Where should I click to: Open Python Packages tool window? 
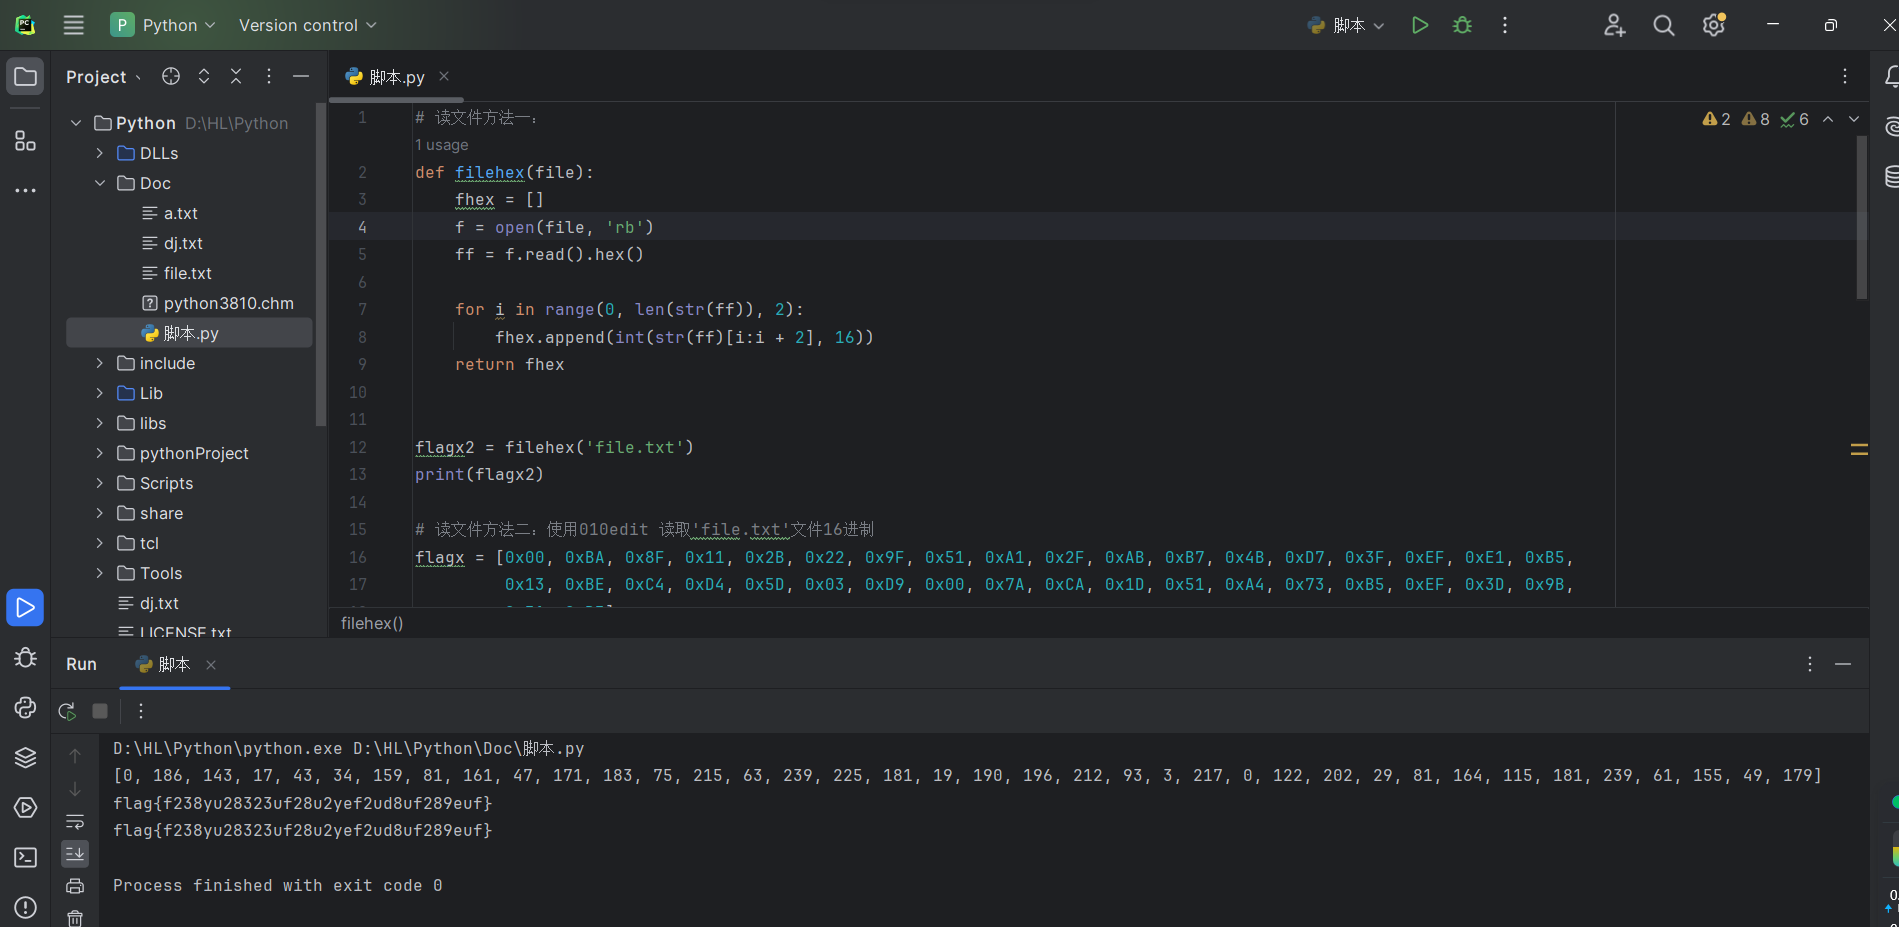(25, 707)
